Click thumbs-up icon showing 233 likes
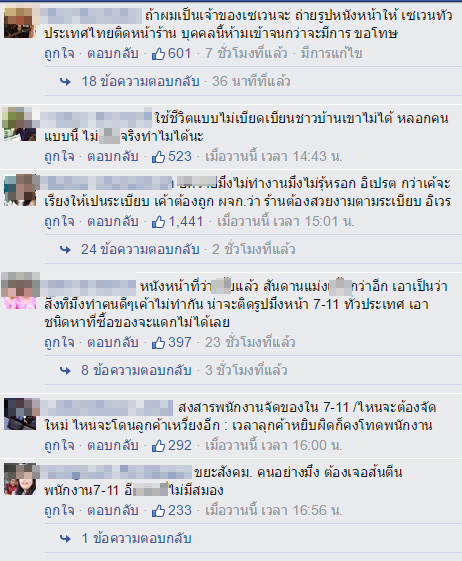 [158, 511]
